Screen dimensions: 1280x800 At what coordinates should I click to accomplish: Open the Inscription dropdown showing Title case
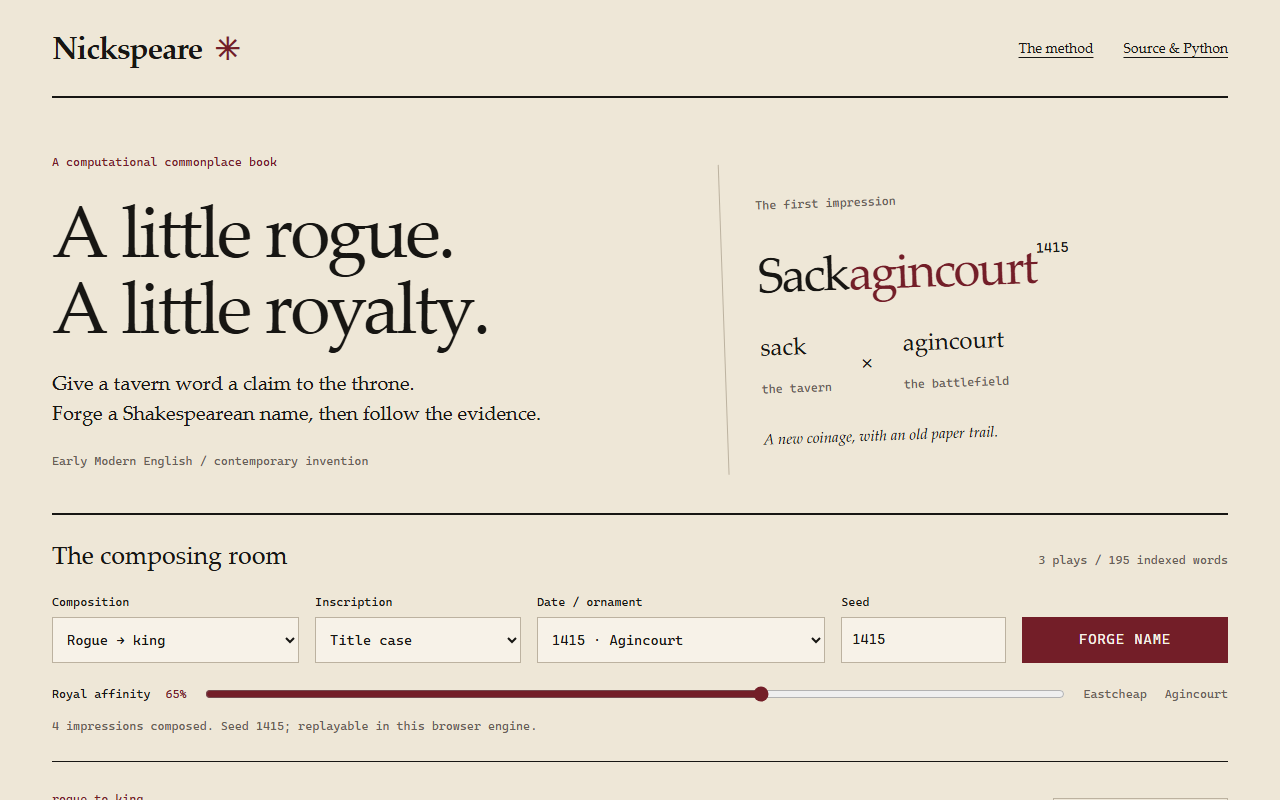click(x=418, y=640)
